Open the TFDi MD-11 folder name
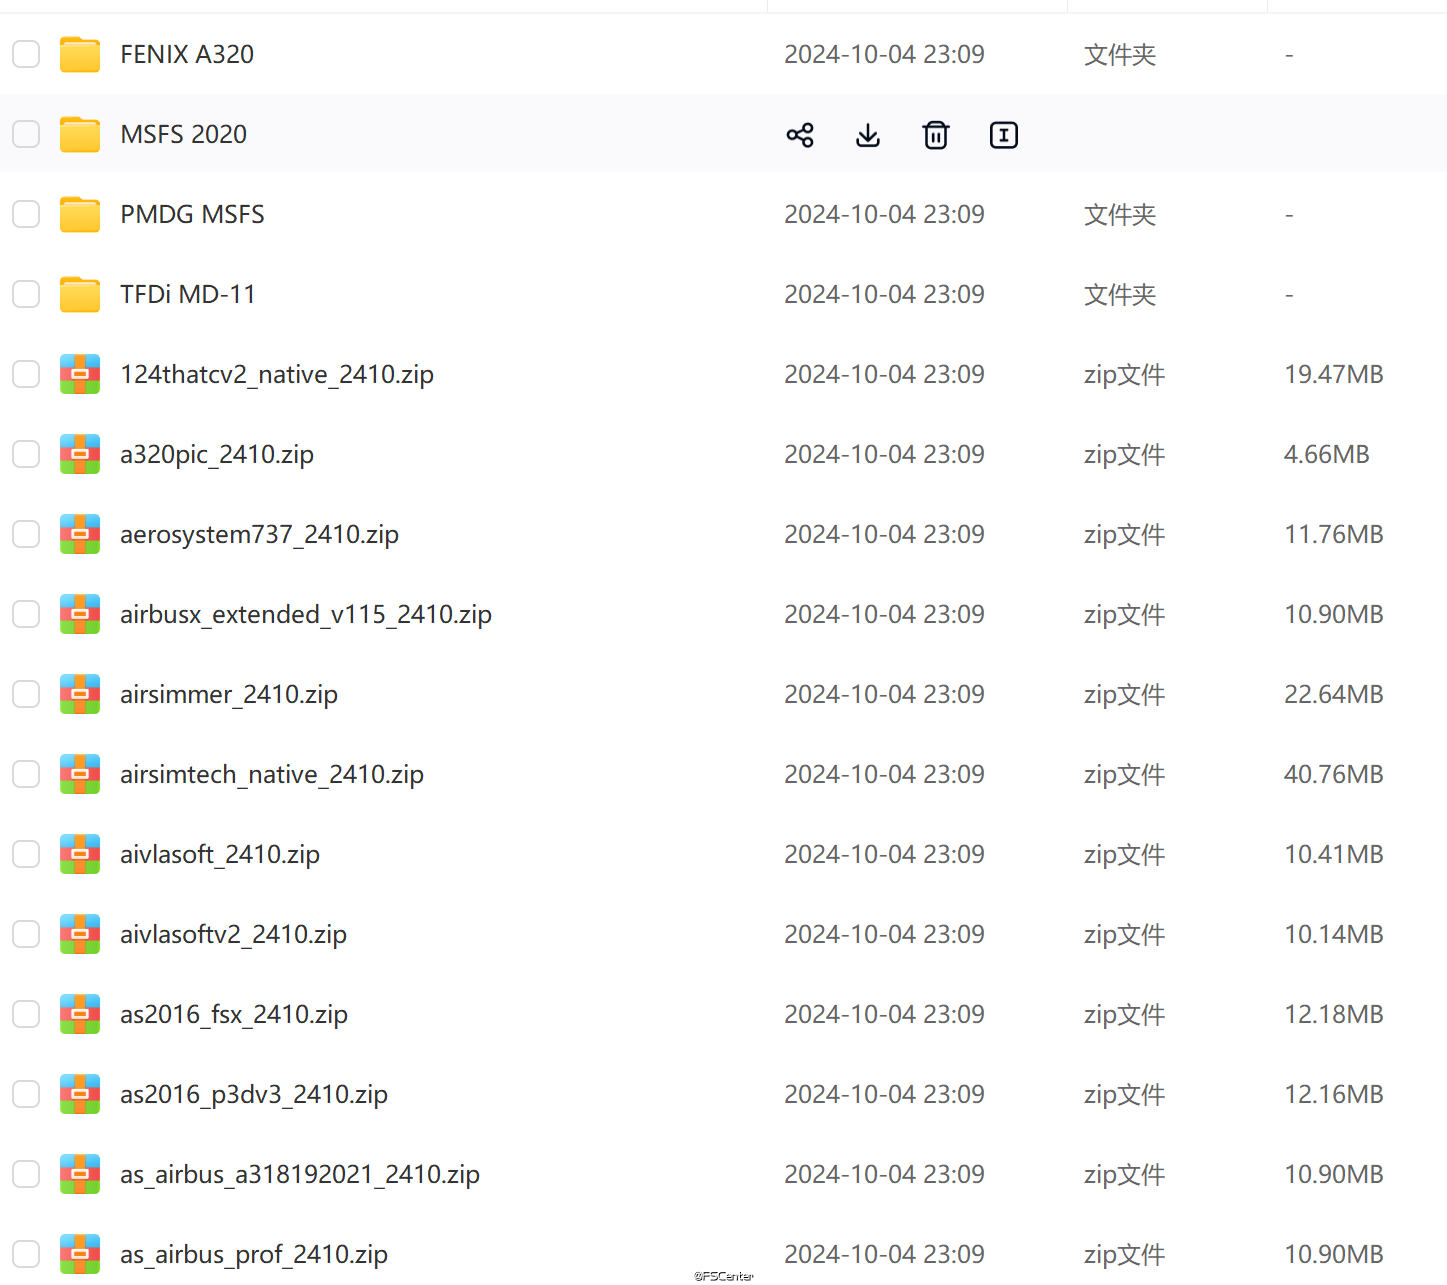 [188, 294]
